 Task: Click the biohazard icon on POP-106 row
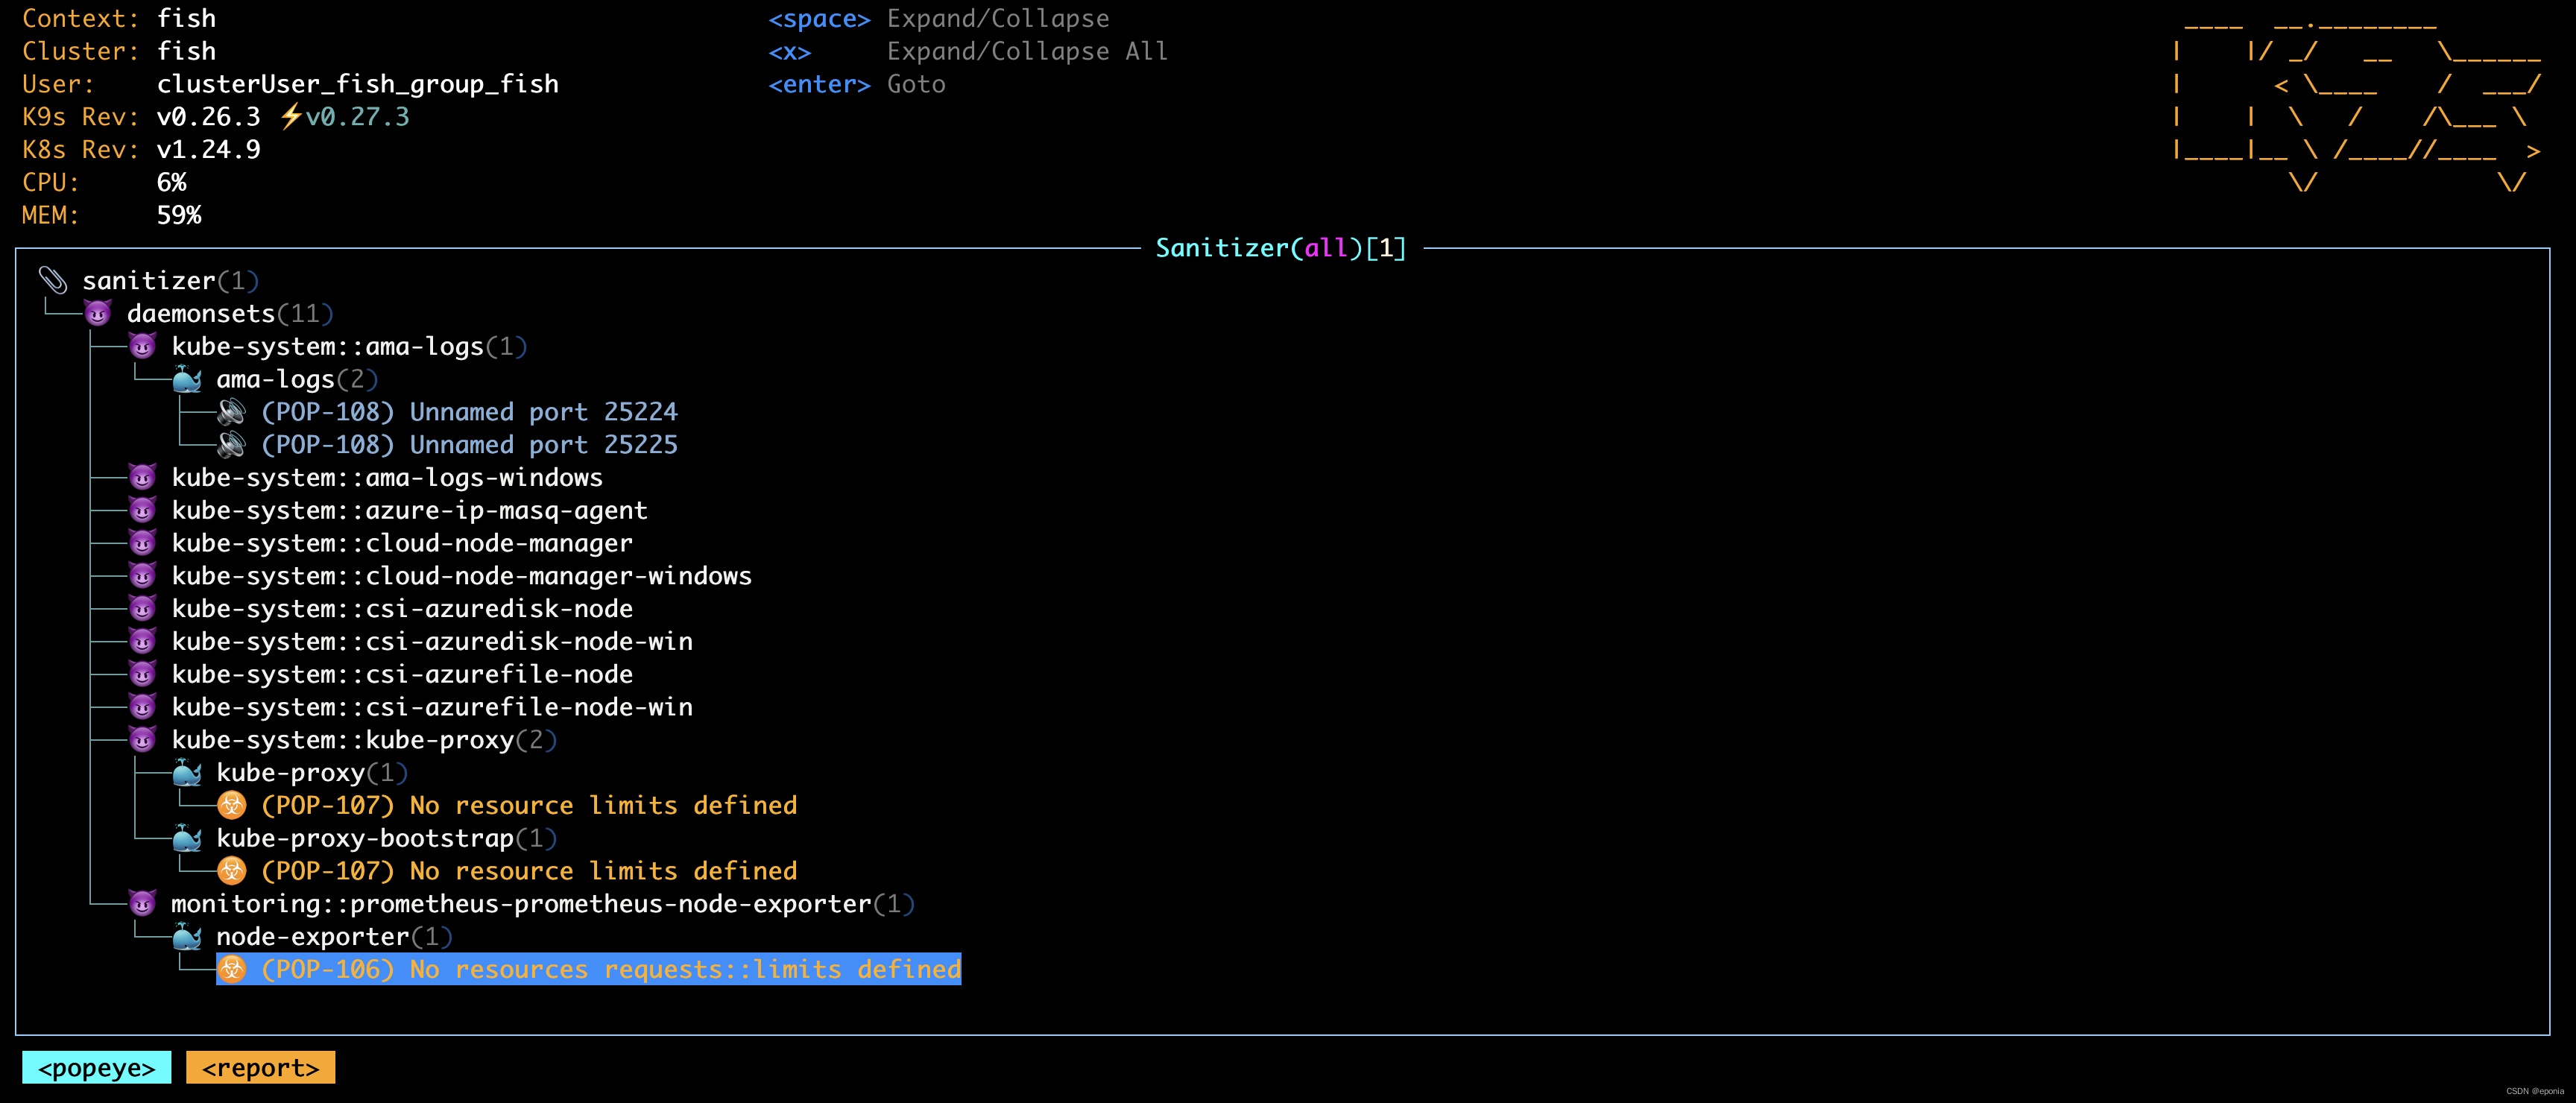click(232, 969)
